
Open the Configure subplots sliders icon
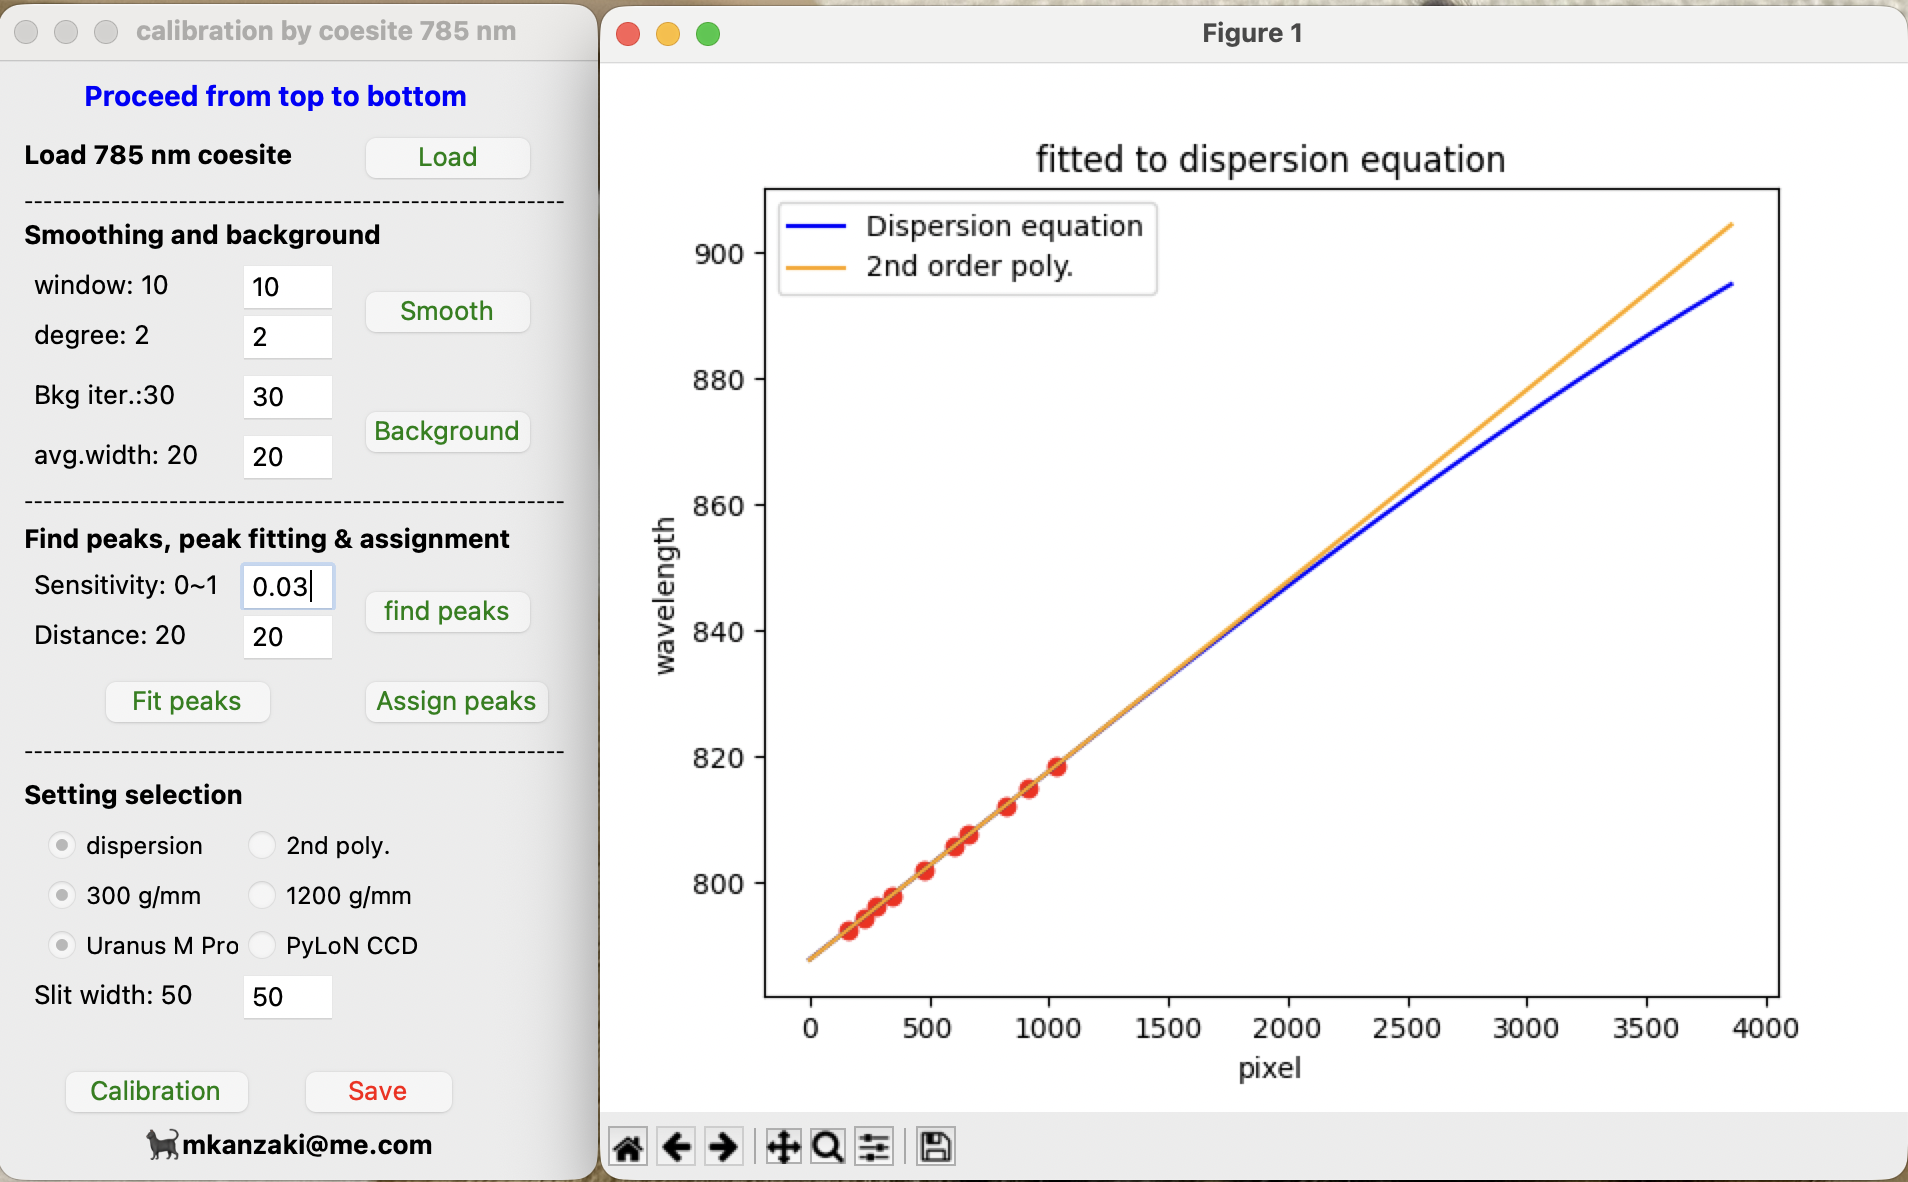[874, 1146]
